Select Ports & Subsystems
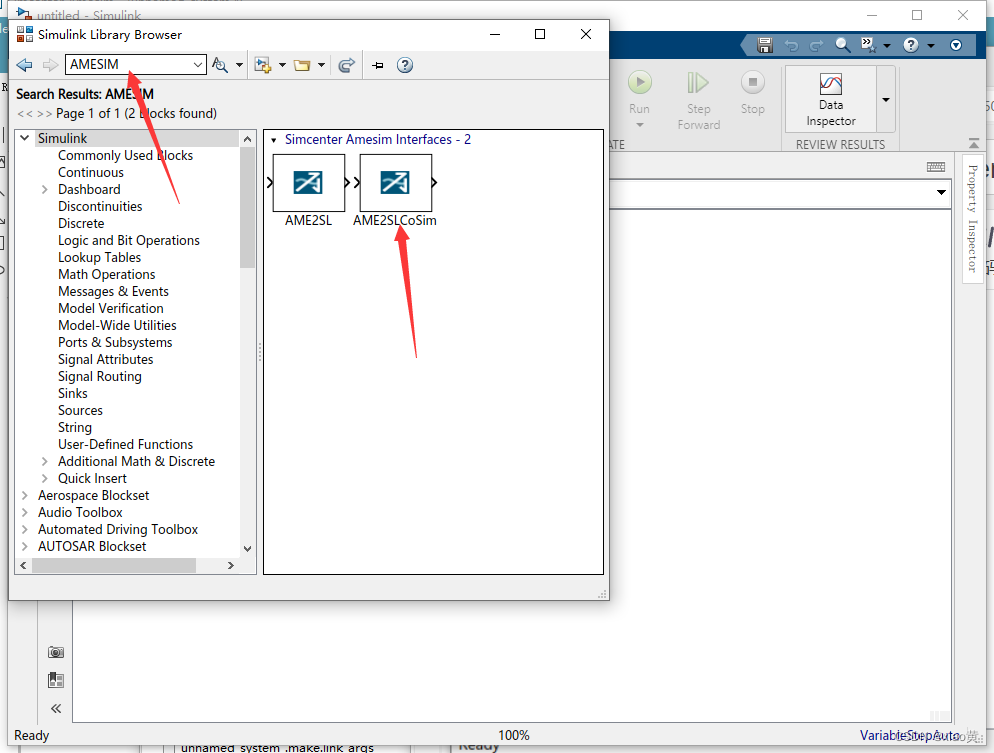The image size is (994, 753). click(x=115, y=343)
